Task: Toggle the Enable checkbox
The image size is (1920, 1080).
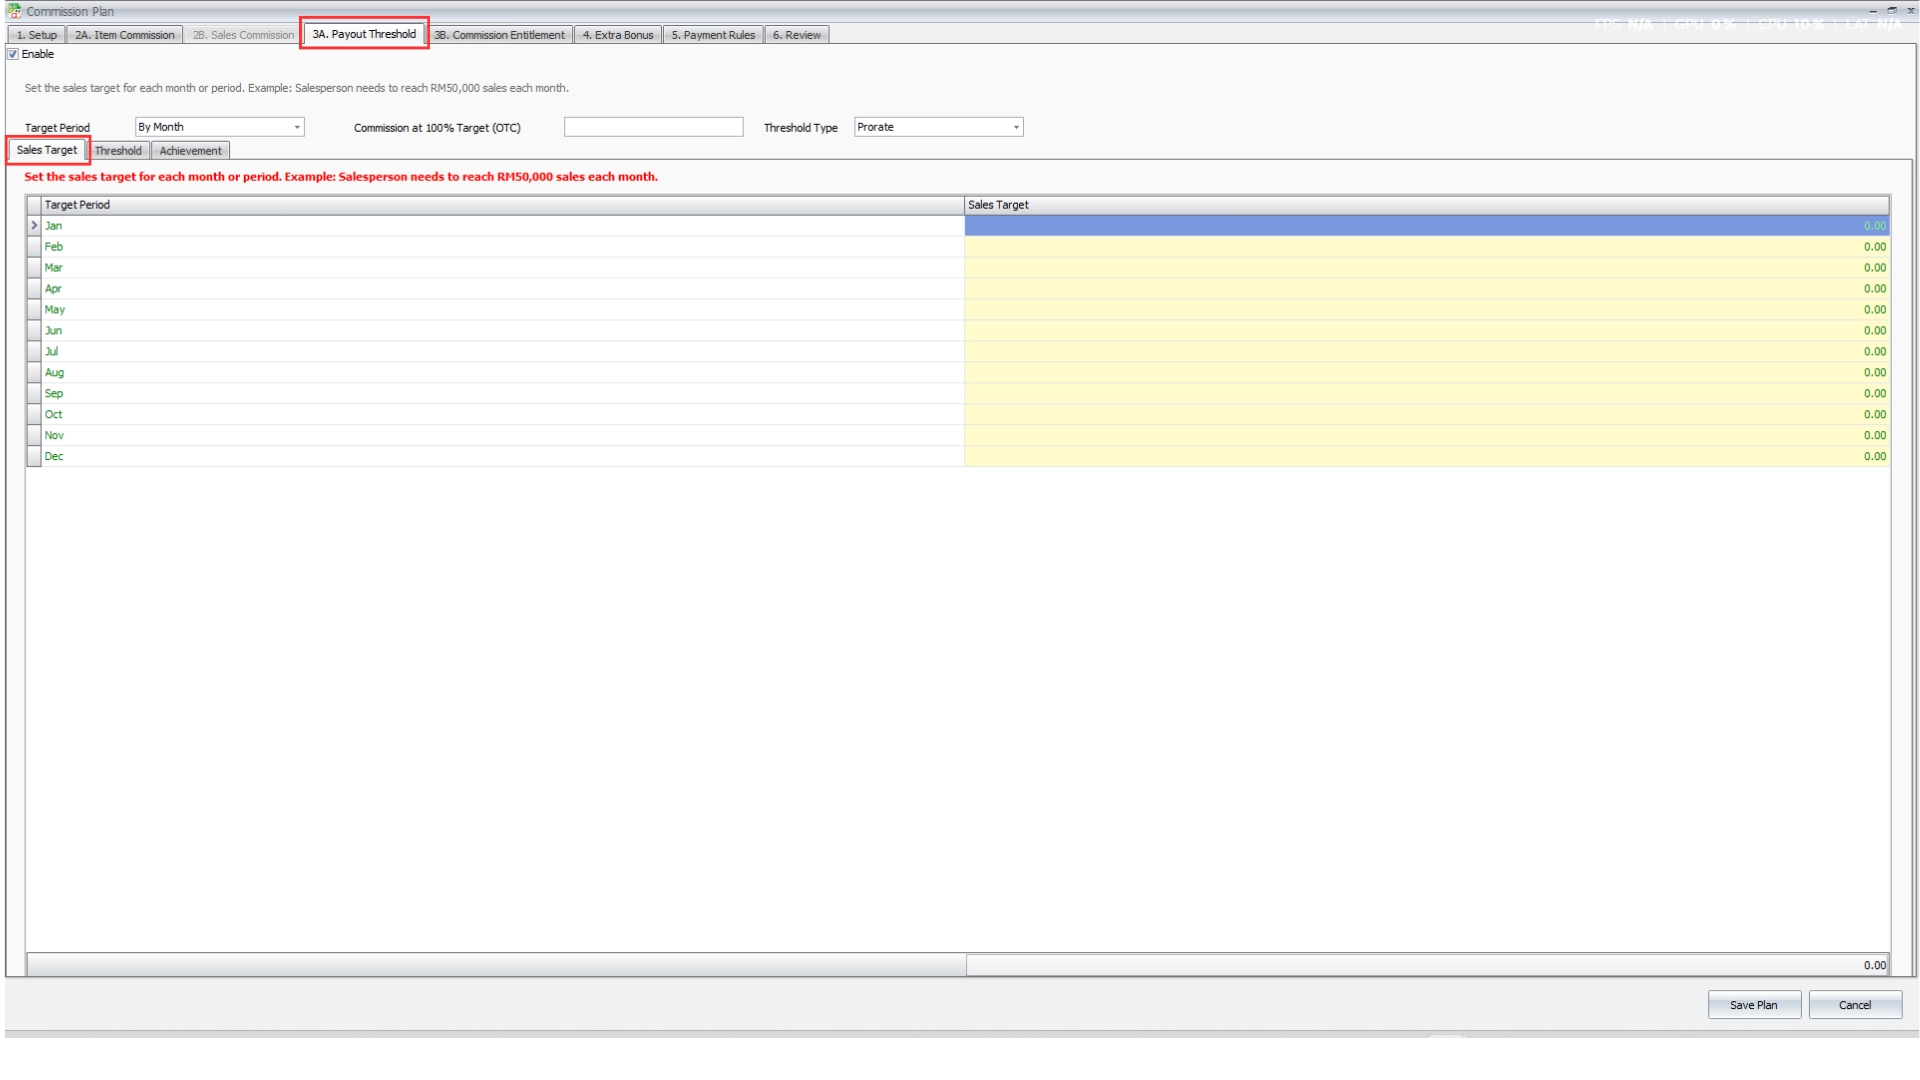Action: coord(13,54)
